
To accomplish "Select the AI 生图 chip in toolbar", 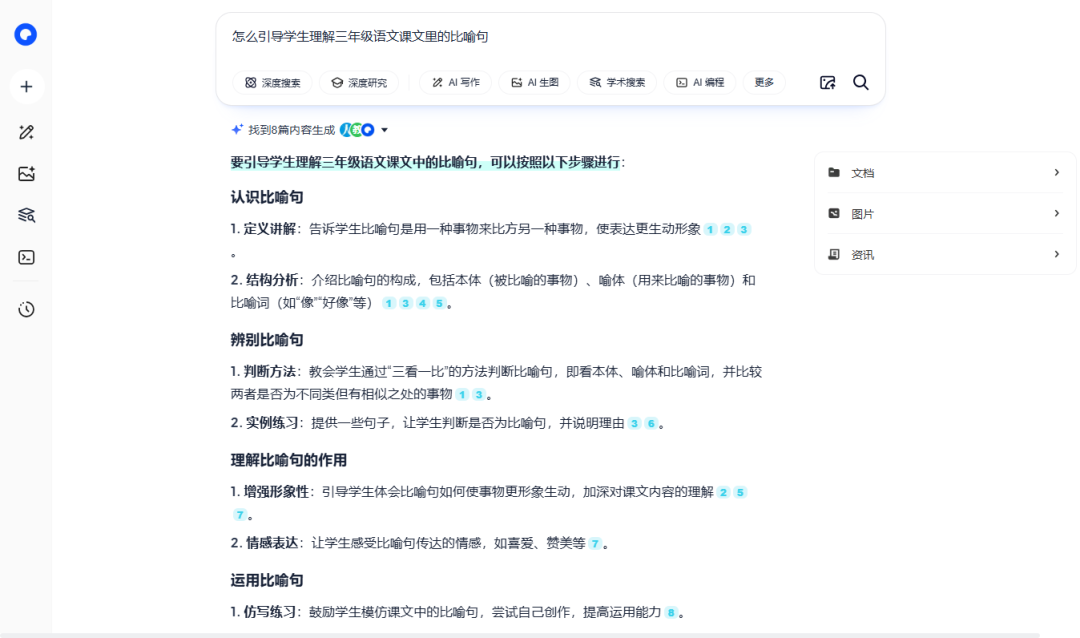I will click(534, 83).
